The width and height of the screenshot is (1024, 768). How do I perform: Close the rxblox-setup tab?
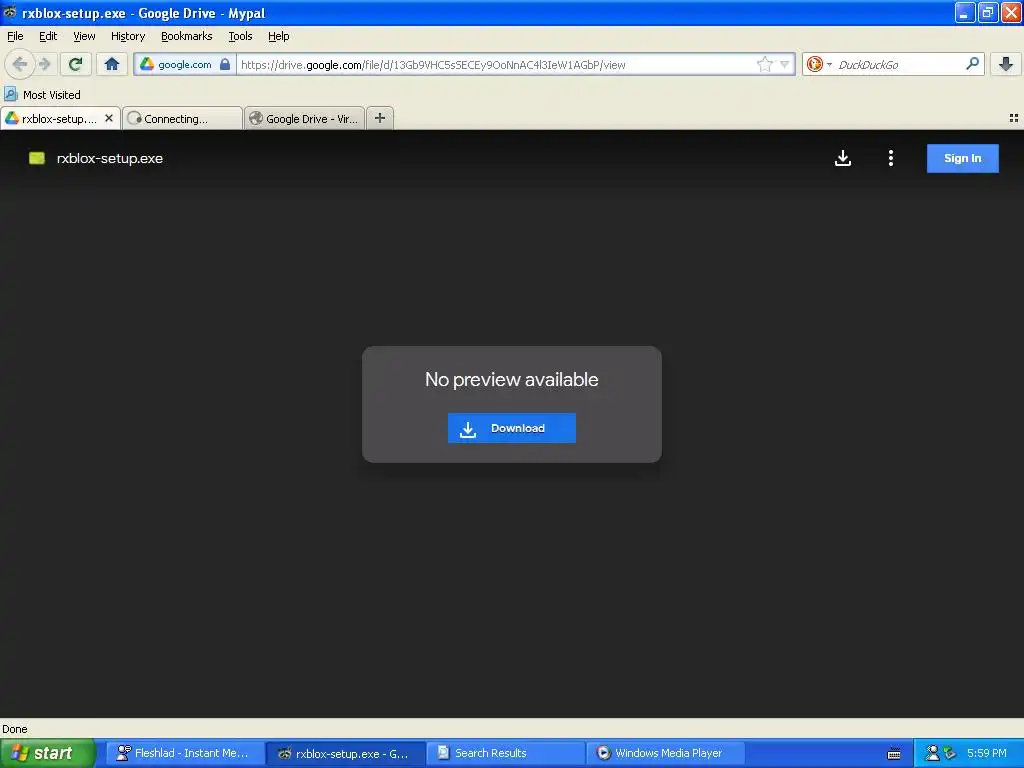pos(109,118)
